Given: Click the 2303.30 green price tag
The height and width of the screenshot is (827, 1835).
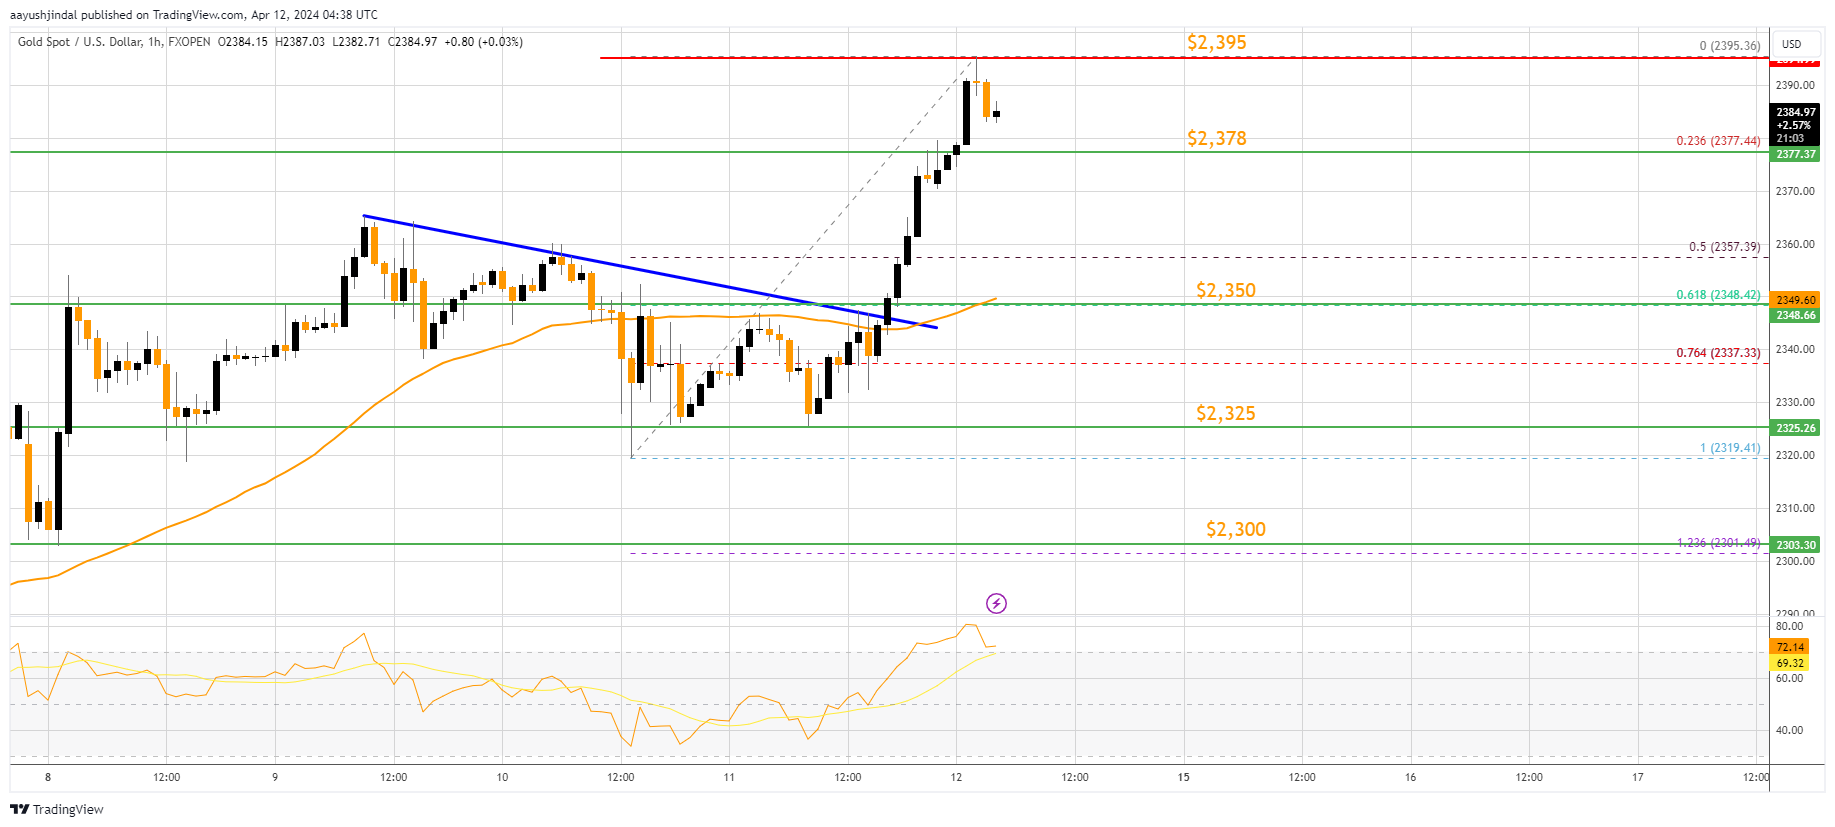Looking at the screenshot, I should tap(1796, 545).
